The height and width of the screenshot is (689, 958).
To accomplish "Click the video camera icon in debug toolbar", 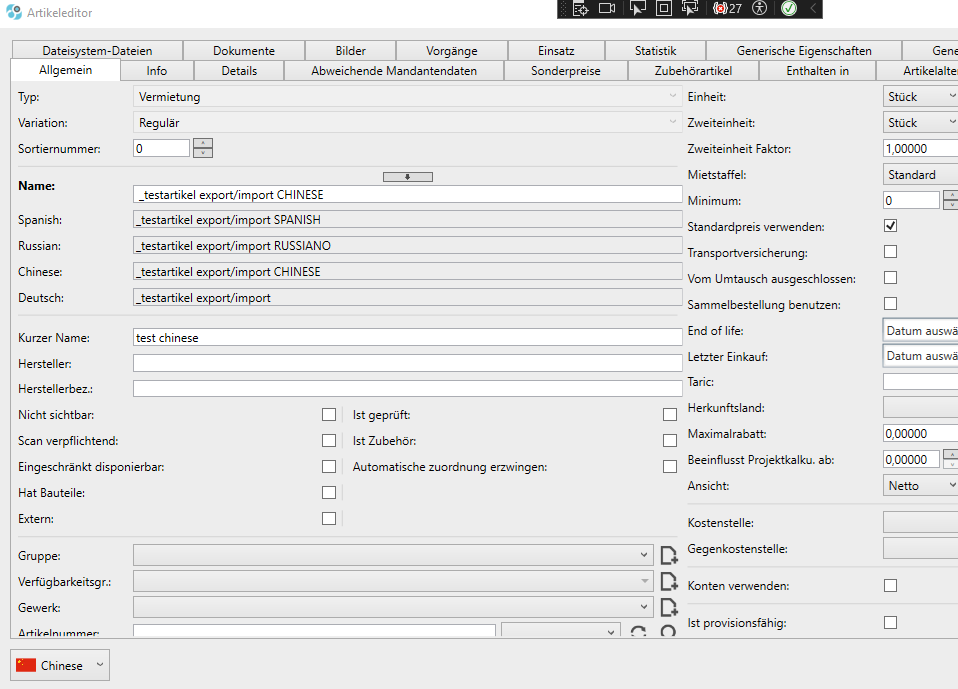I will click(607, 8).
